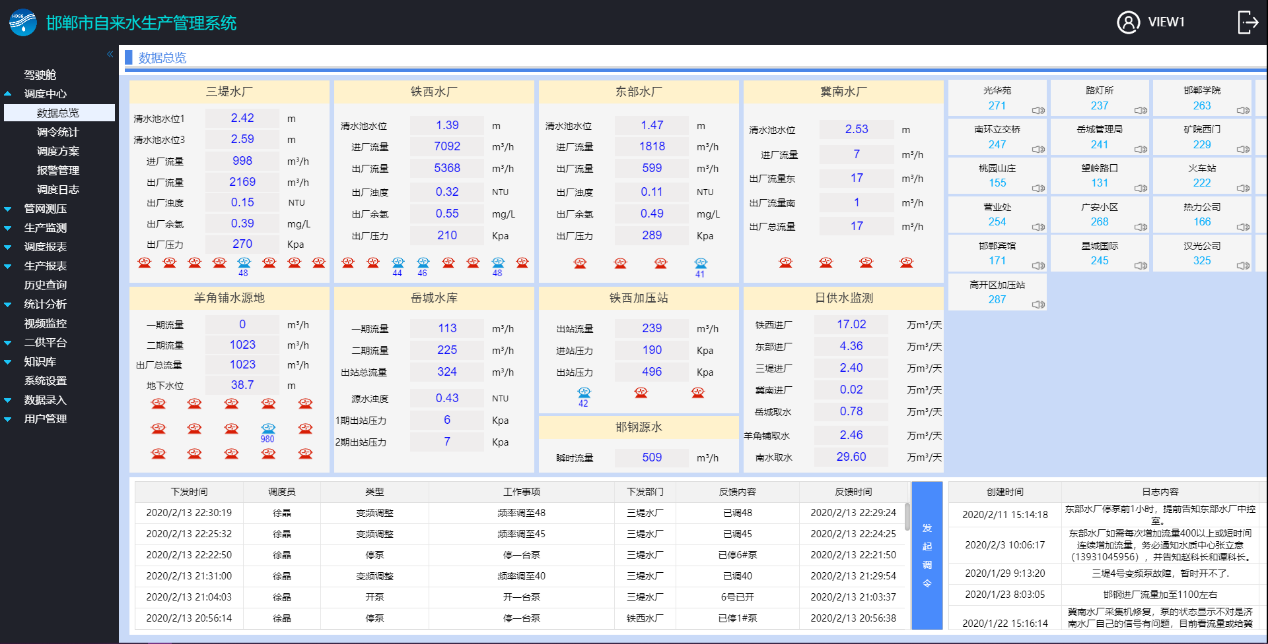This screenshot has width=1268, height=644.
Task: Click the speaker icon on the 星城国际 card
Action: tap(1141, 266)
